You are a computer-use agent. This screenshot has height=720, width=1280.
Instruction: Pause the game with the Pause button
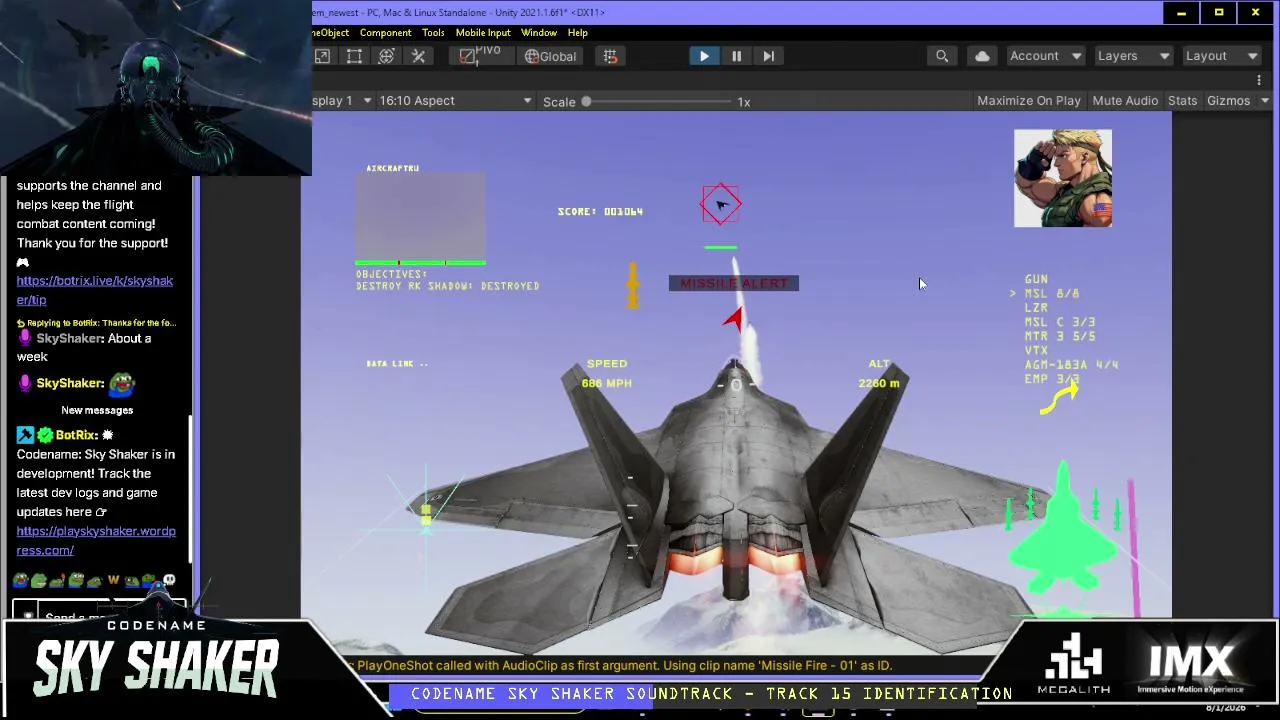[x=736, y=56]
